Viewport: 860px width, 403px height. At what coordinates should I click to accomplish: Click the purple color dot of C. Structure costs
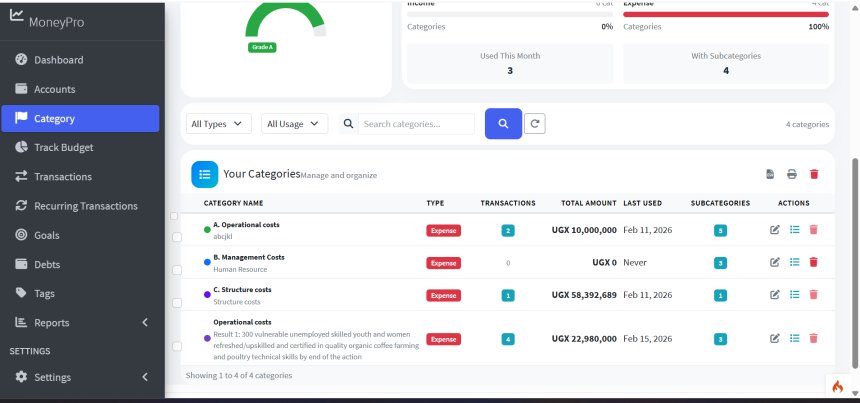tap(207, 295)
